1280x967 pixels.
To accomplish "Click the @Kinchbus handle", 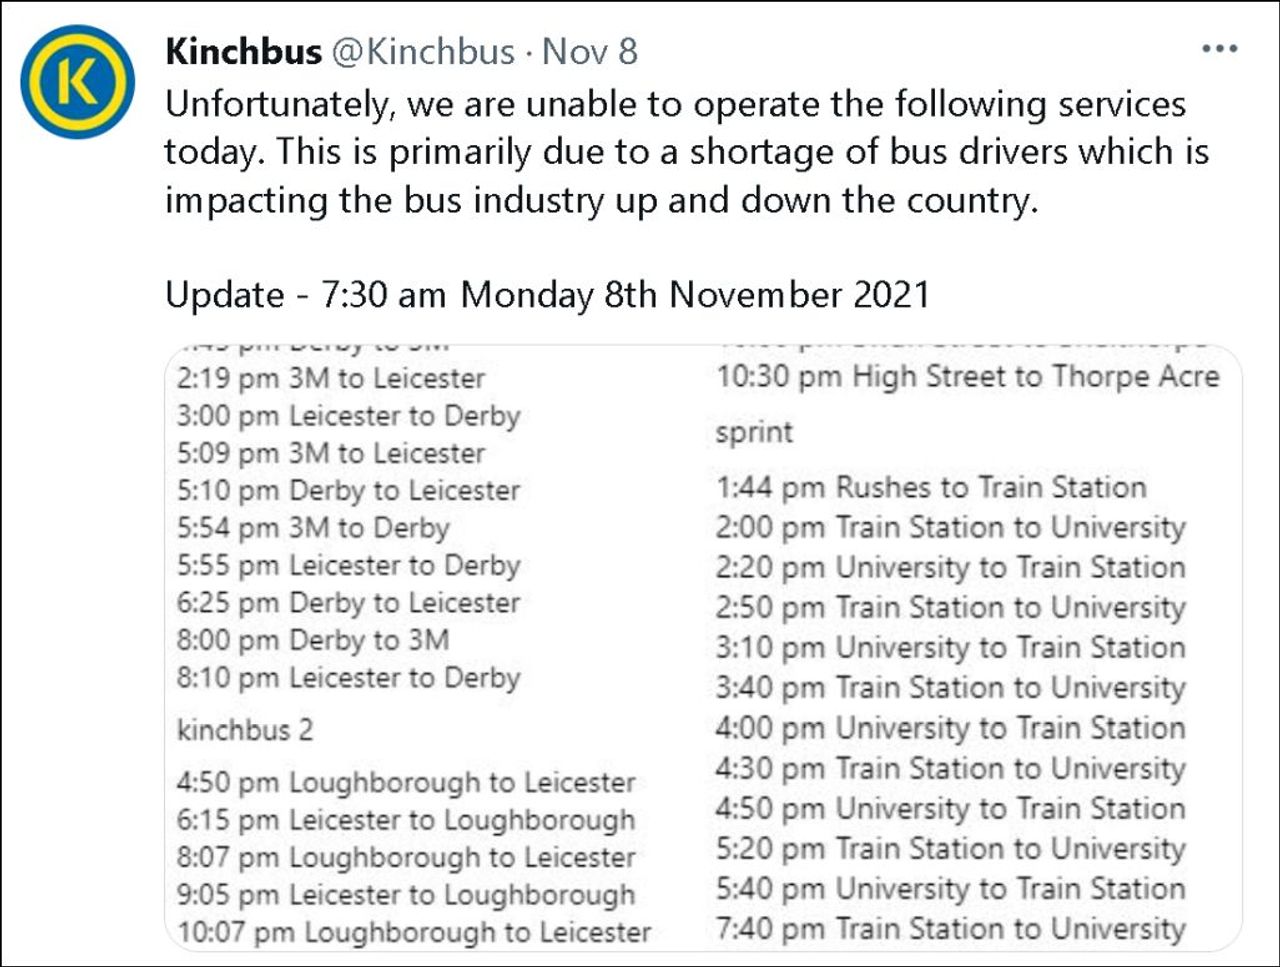I will 423,51.
